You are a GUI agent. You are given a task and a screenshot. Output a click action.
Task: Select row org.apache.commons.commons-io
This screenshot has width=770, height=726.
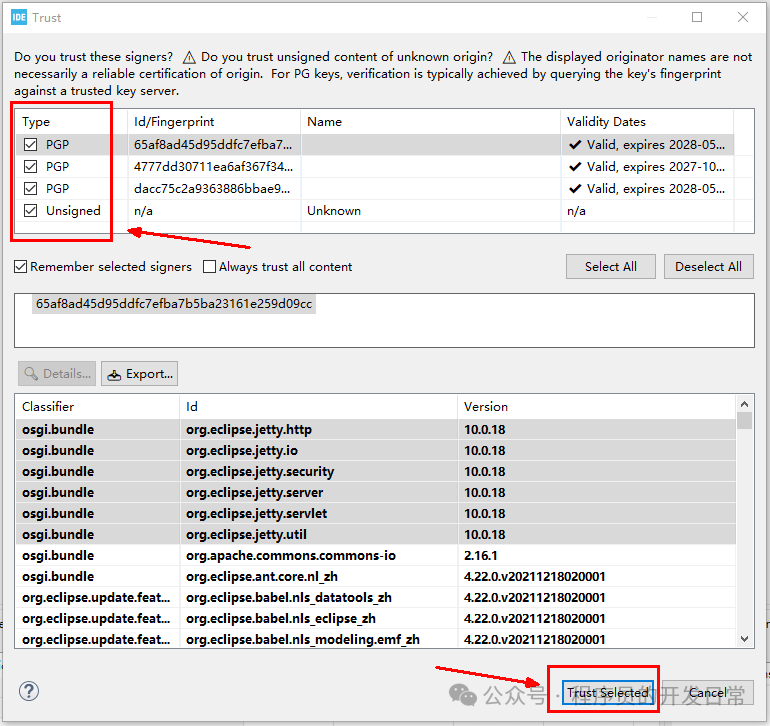coord(376,556)
